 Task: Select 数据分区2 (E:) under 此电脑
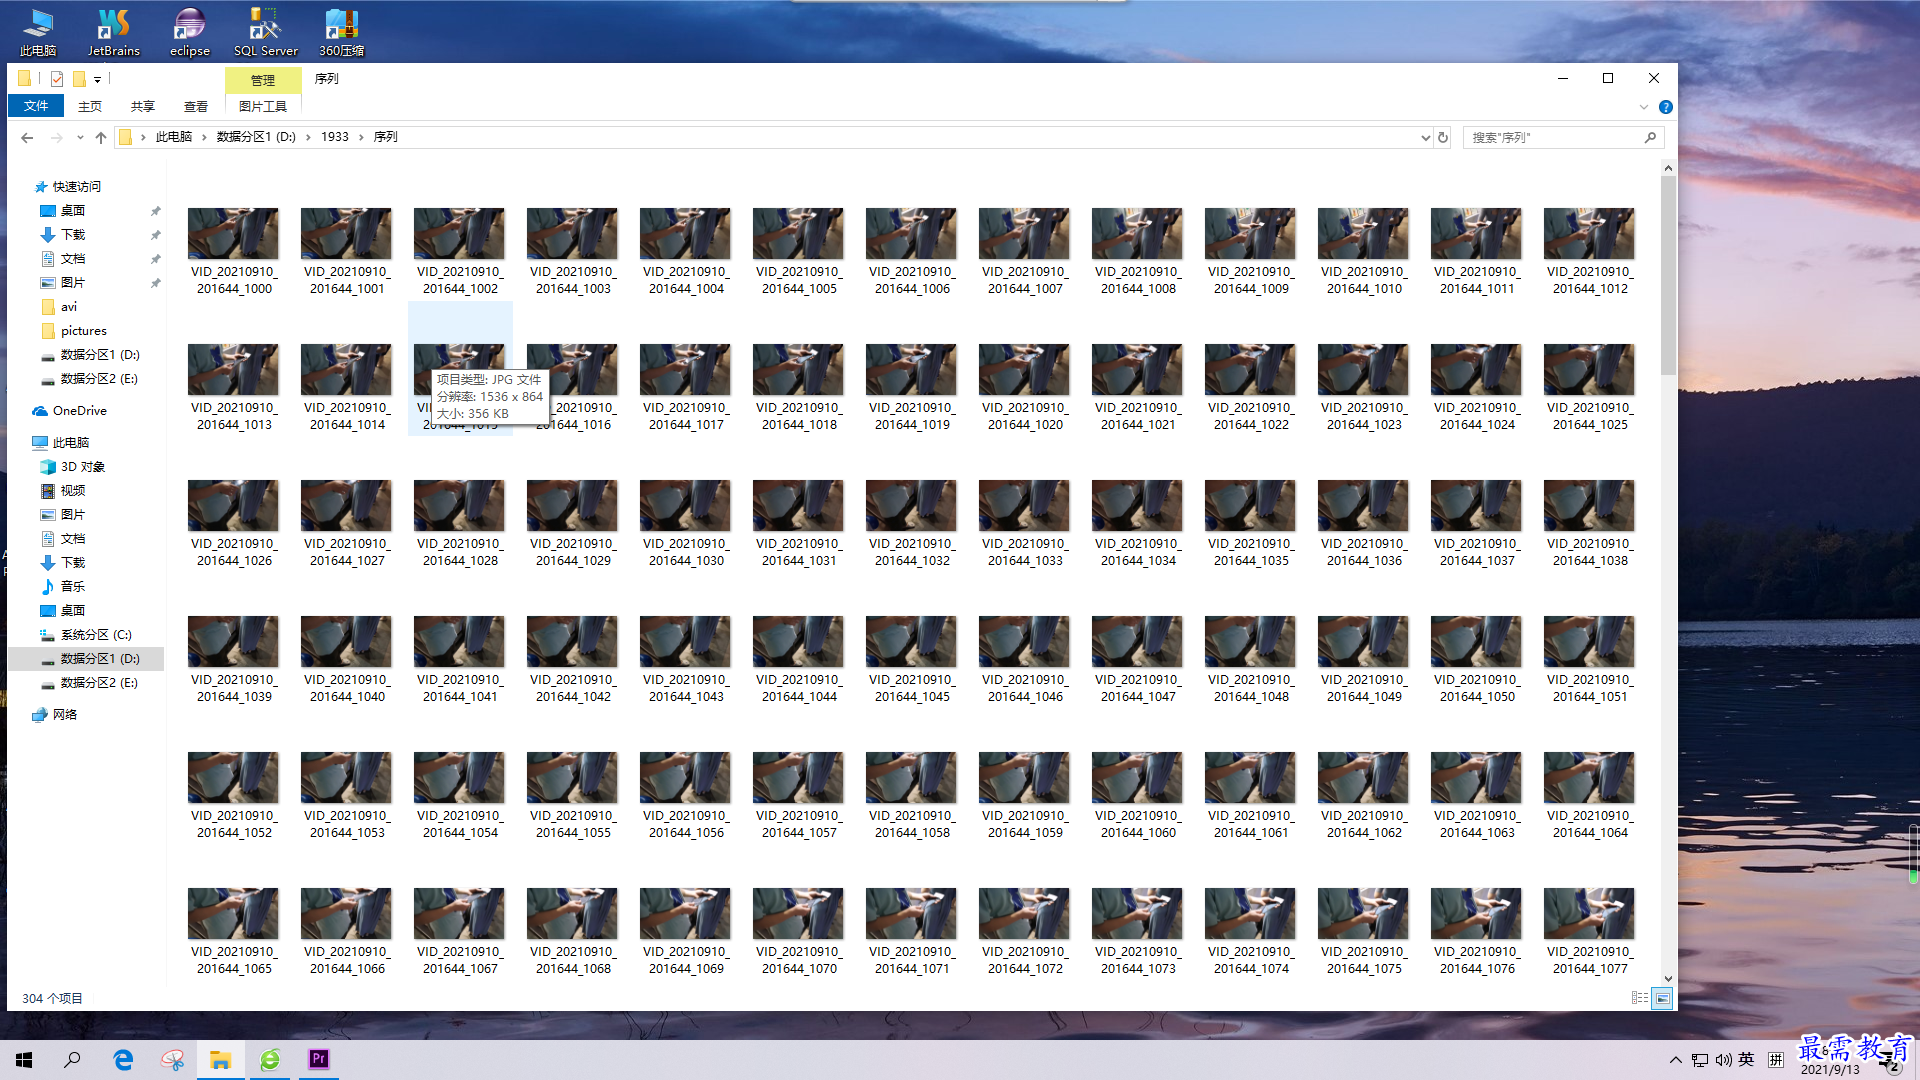click(99, 683)
